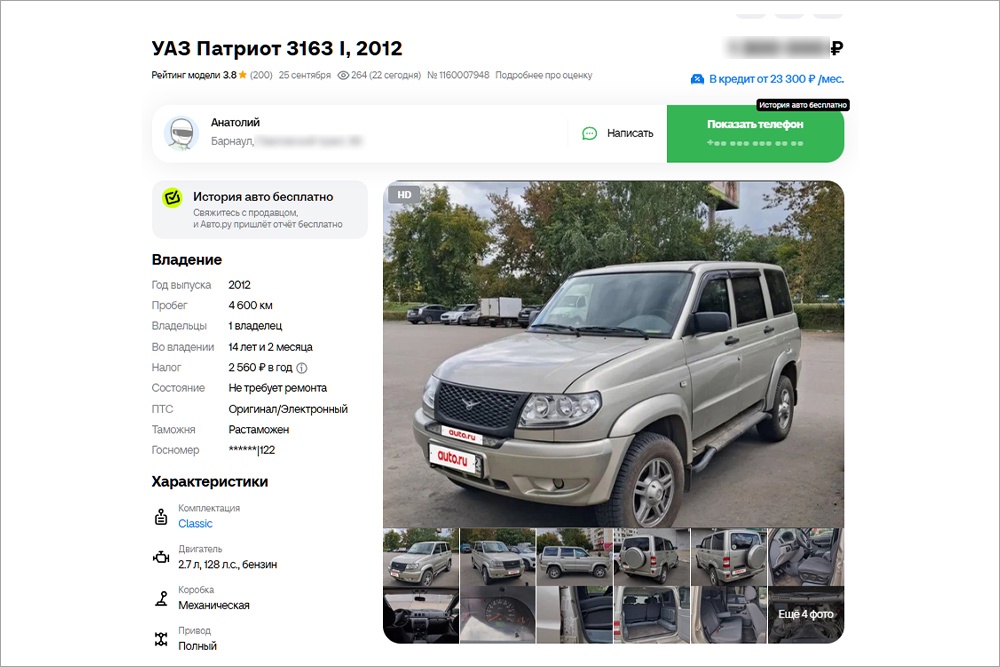
Task: Click the (200) reviews count
Action: [x=261, y=75]
